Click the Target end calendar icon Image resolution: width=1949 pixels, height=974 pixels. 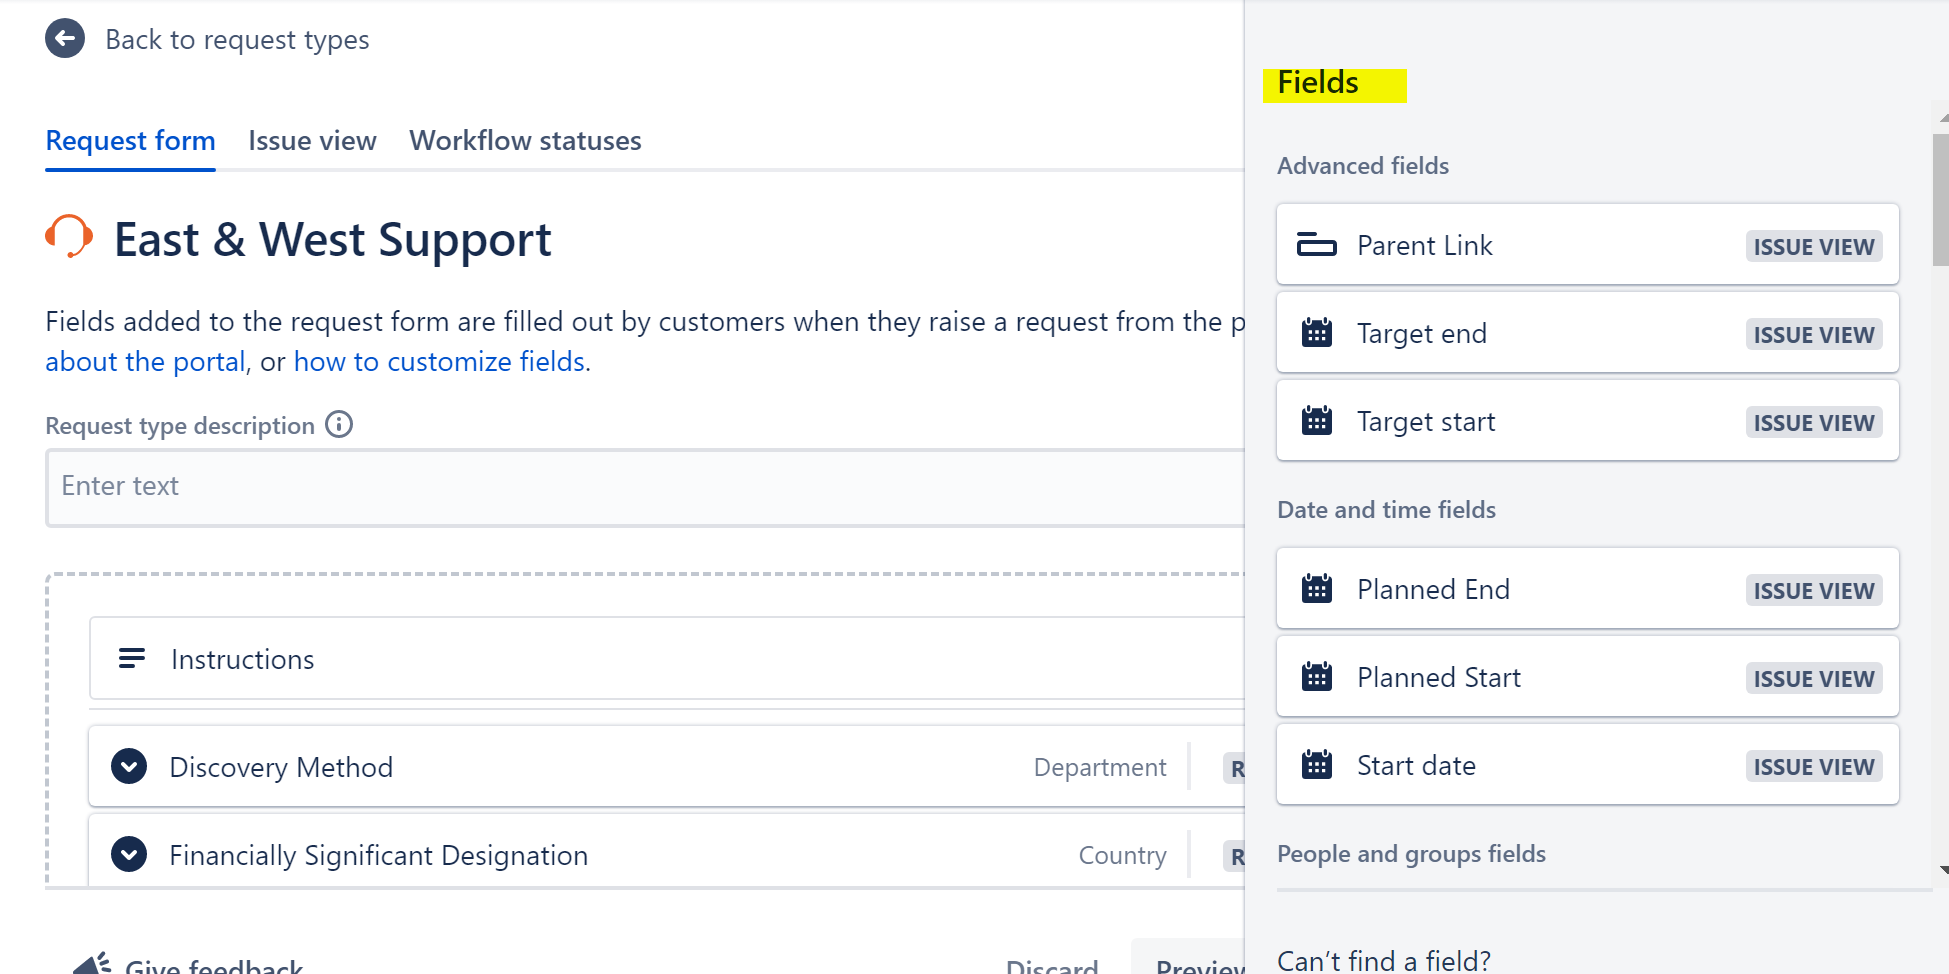(x=1317, y=333)
